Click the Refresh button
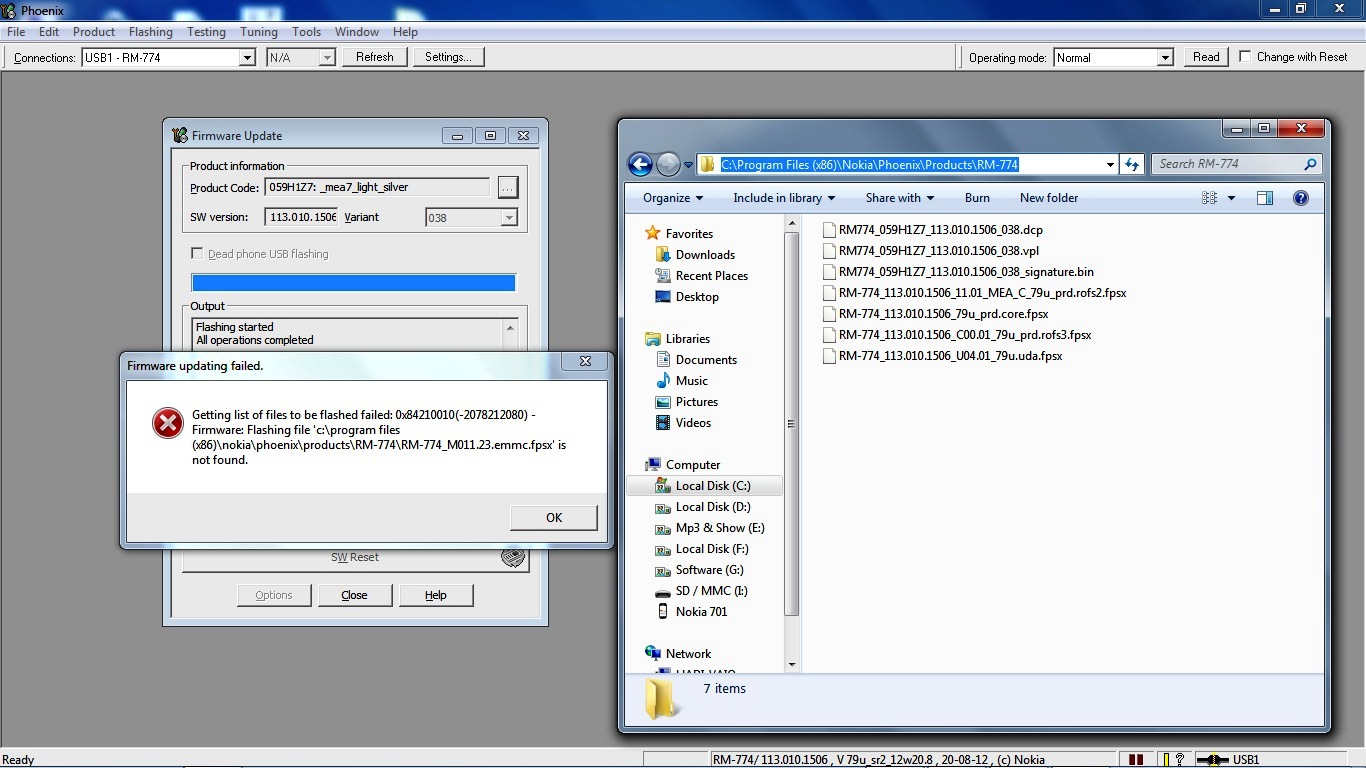 tap(375, 57)
